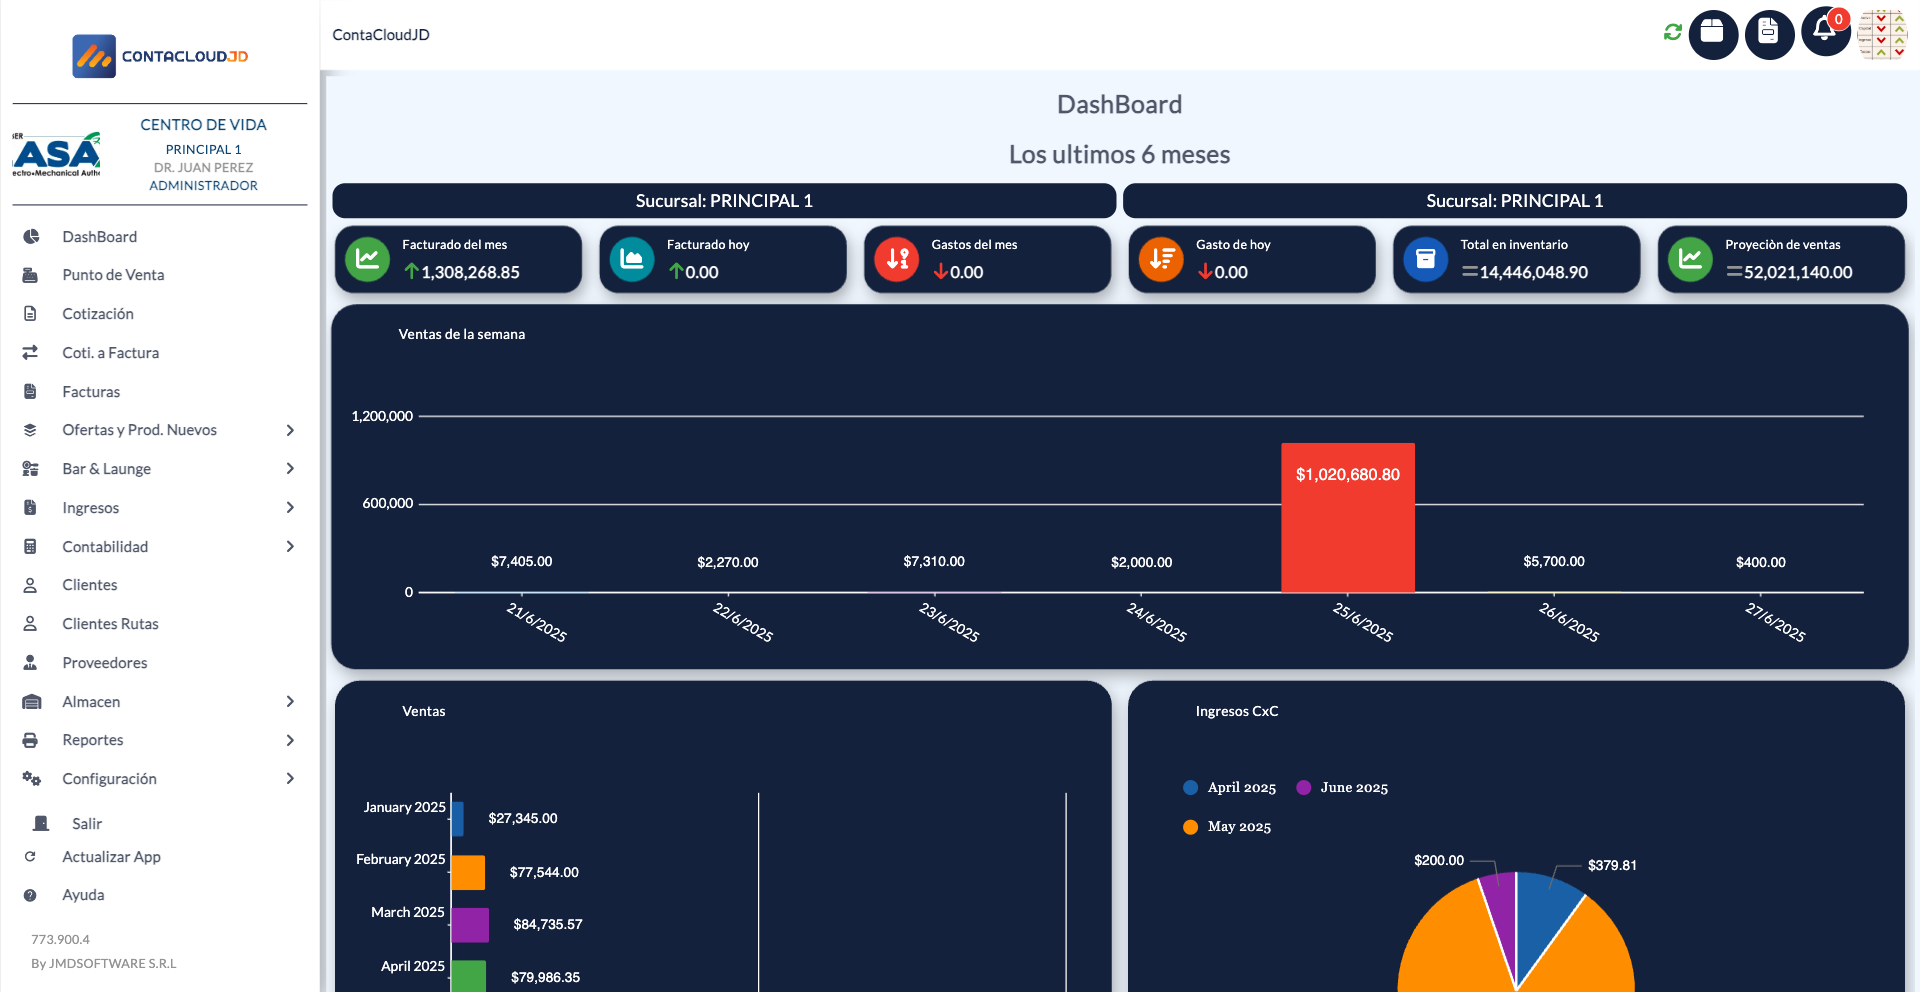Click the Gastos del mes red icon
1920x992 pixels.
pos(897,259)
